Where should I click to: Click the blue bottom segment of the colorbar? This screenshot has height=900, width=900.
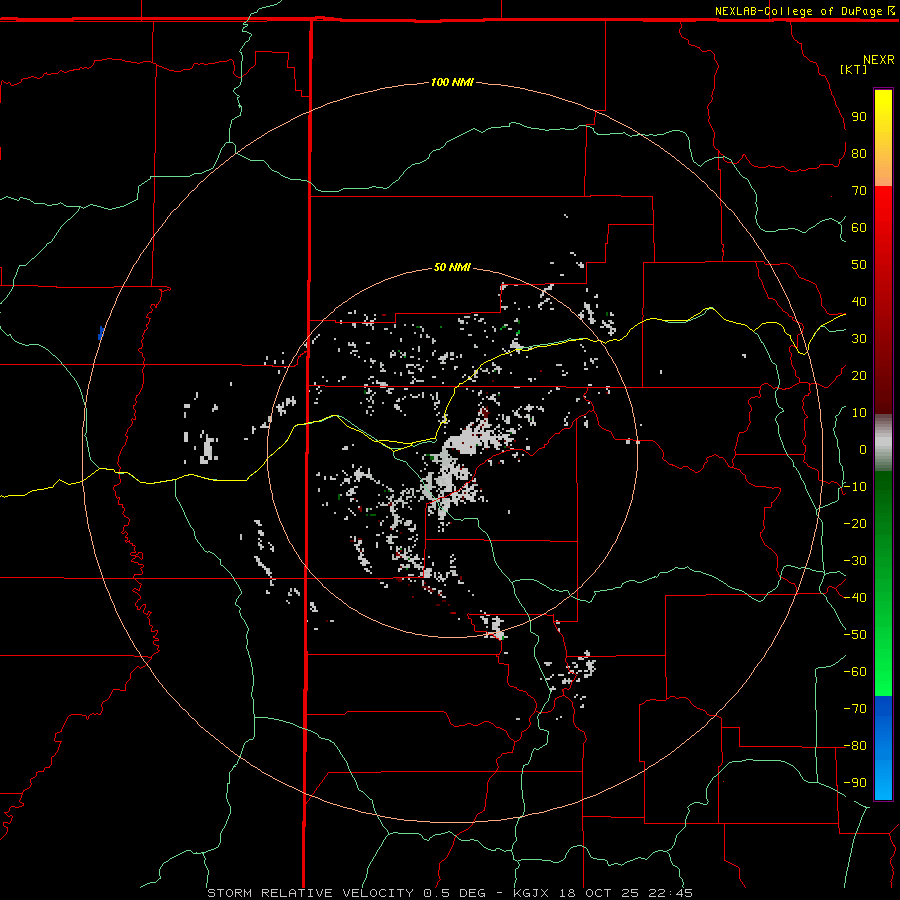pos(883,748)
